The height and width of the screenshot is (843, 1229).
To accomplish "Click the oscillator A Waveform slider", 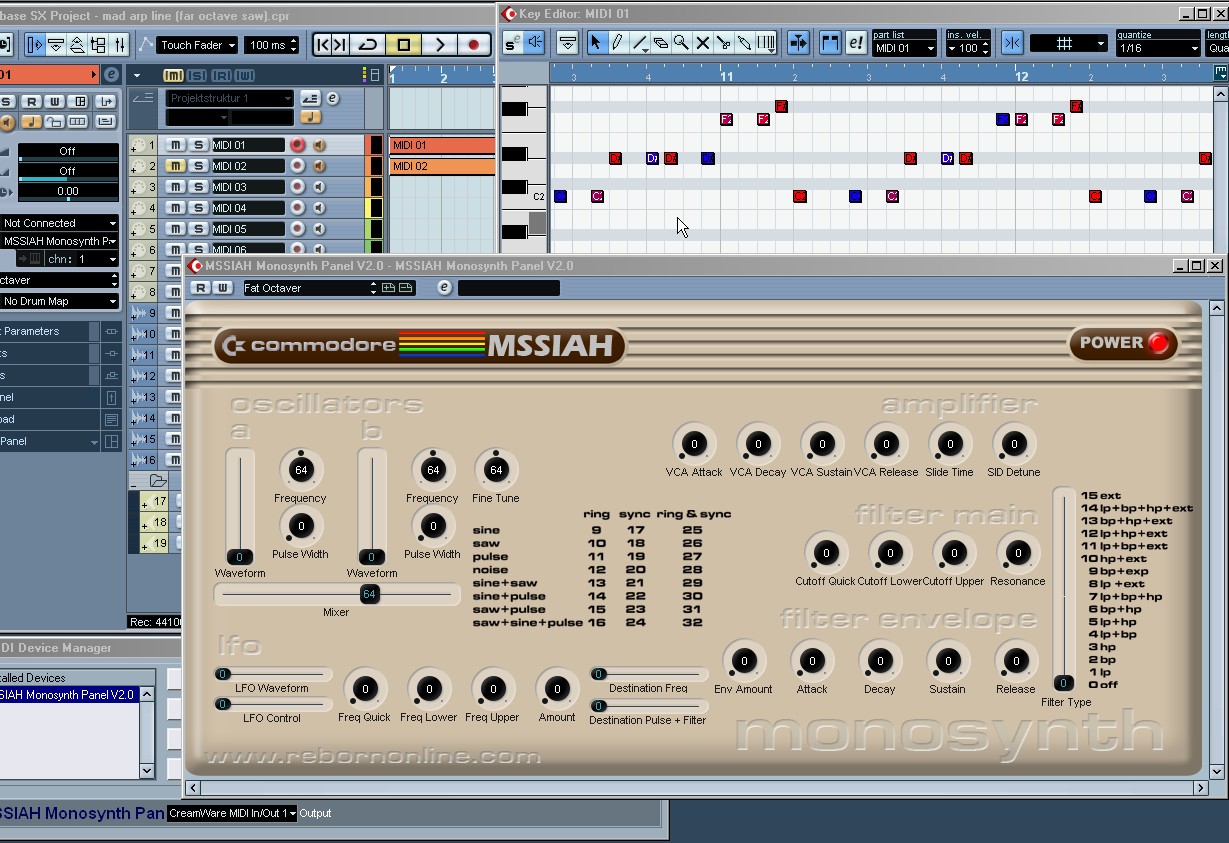I will [x=239, y=507].
